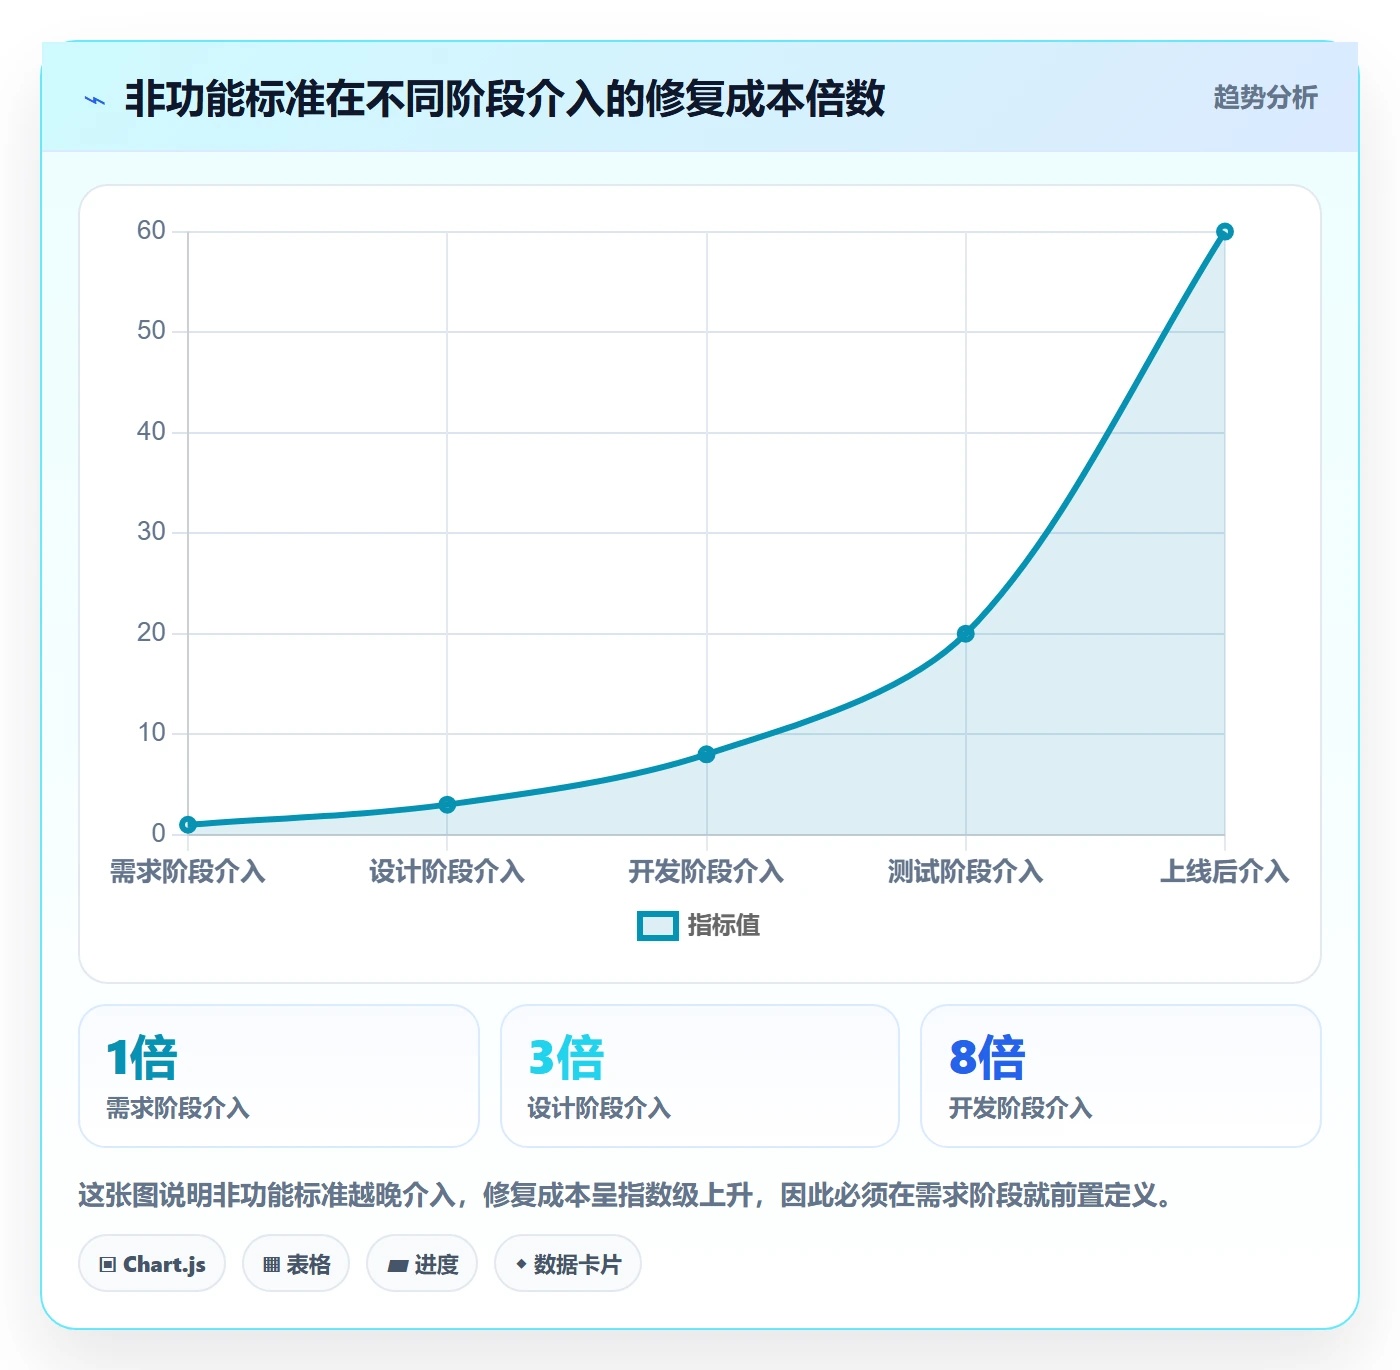Click the 进度 tag chip
The width and height of the screenshot is (1400, 1370).
coord(422,1264)
